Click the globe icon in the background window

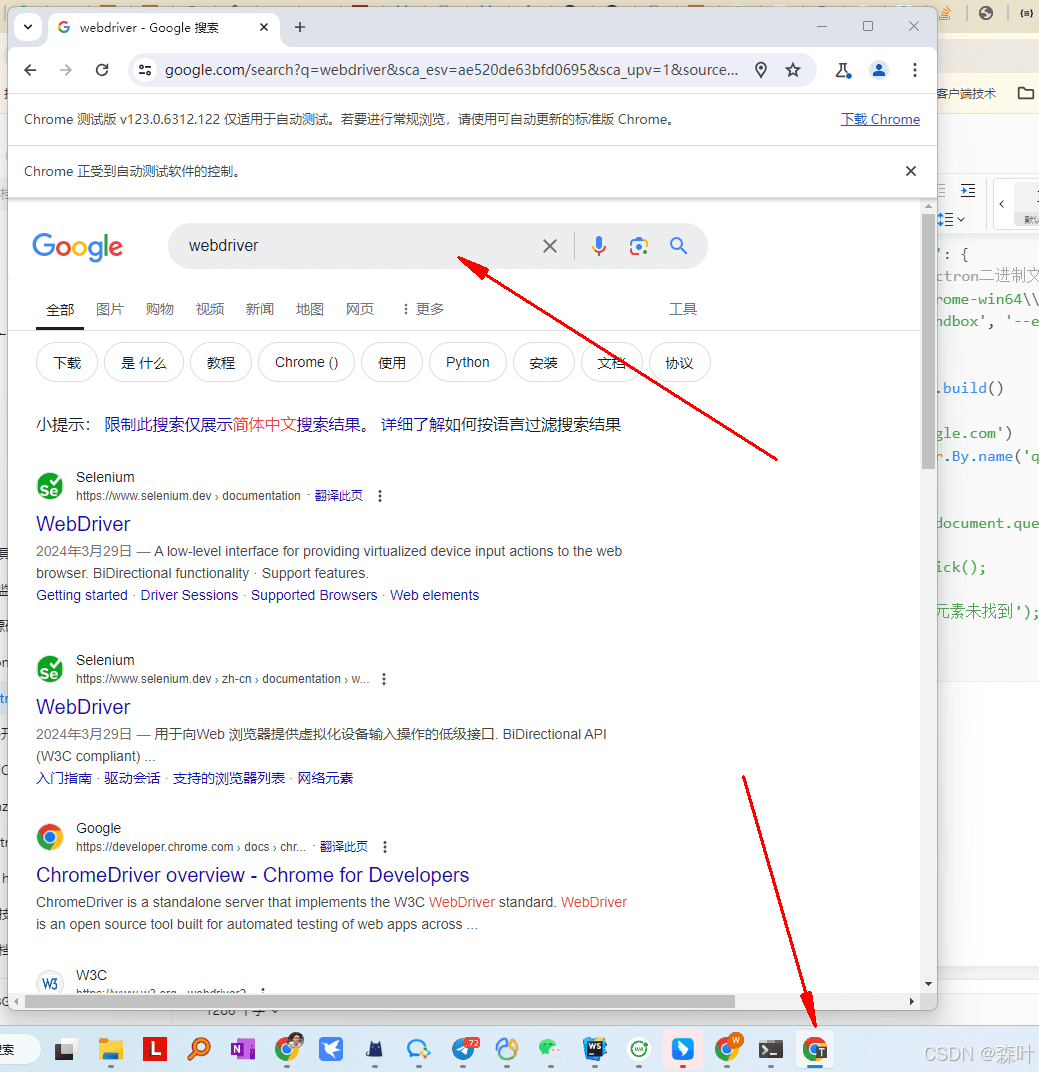[986, 13]
